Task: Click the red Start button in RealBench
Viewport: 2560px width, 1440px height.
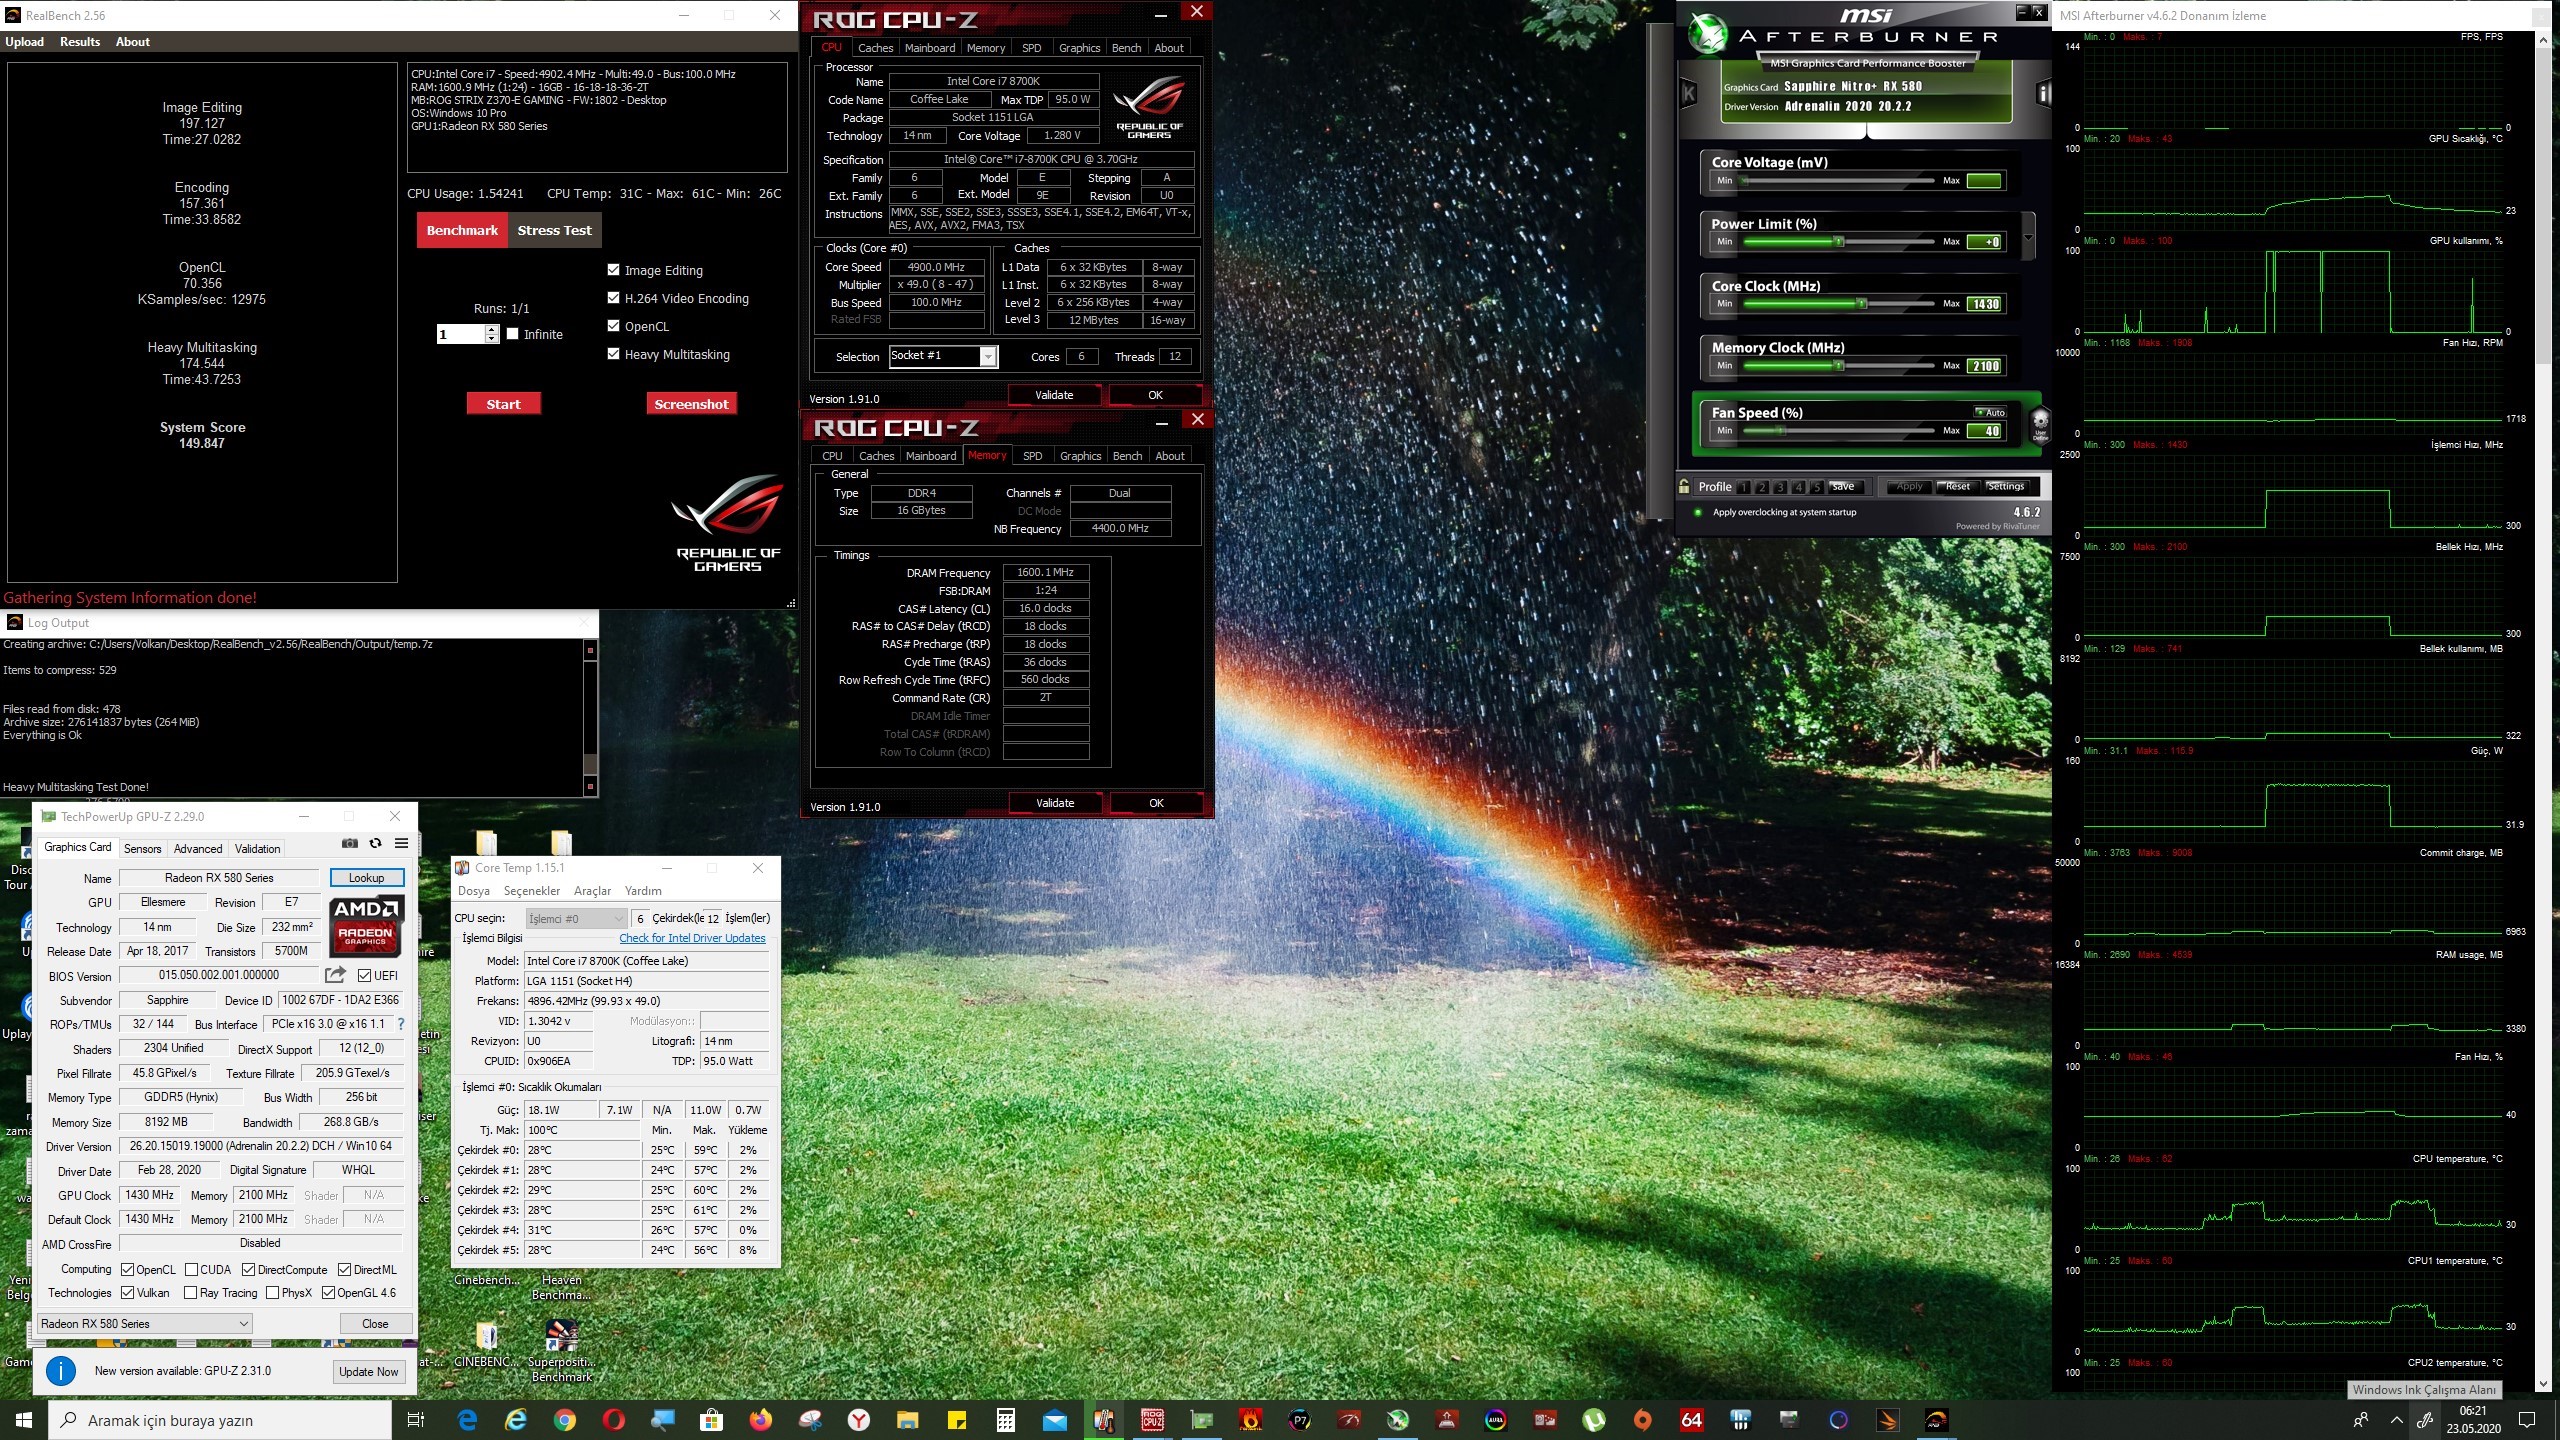Action: click(503, 404)
